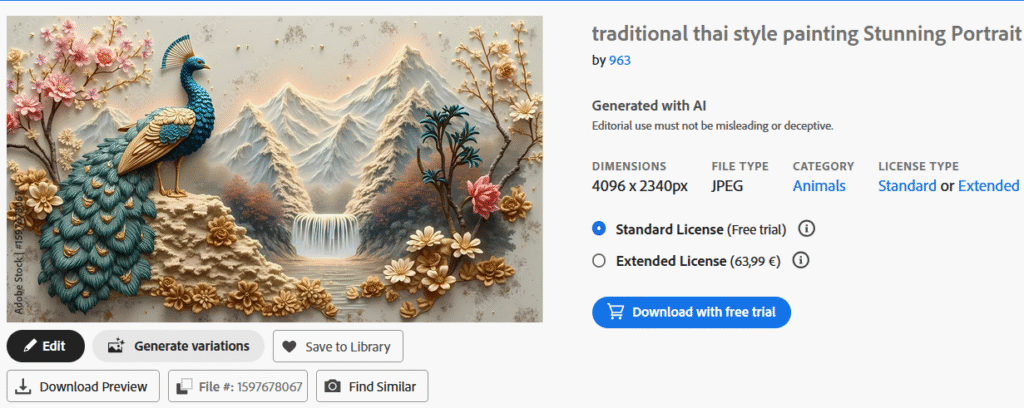The height and width of the screenshot is (408, 1024).
Task: Click the Generate variations button label
Action: point(192,346)
